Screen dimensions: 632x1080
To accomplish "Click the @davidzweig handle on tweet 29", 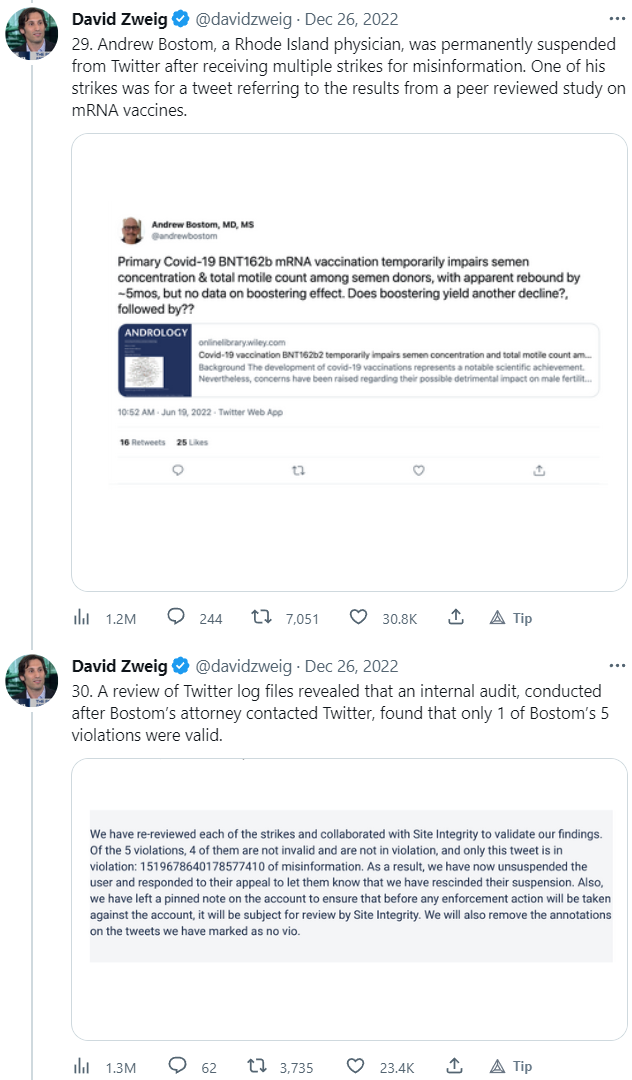I will (x=243, y=19).
